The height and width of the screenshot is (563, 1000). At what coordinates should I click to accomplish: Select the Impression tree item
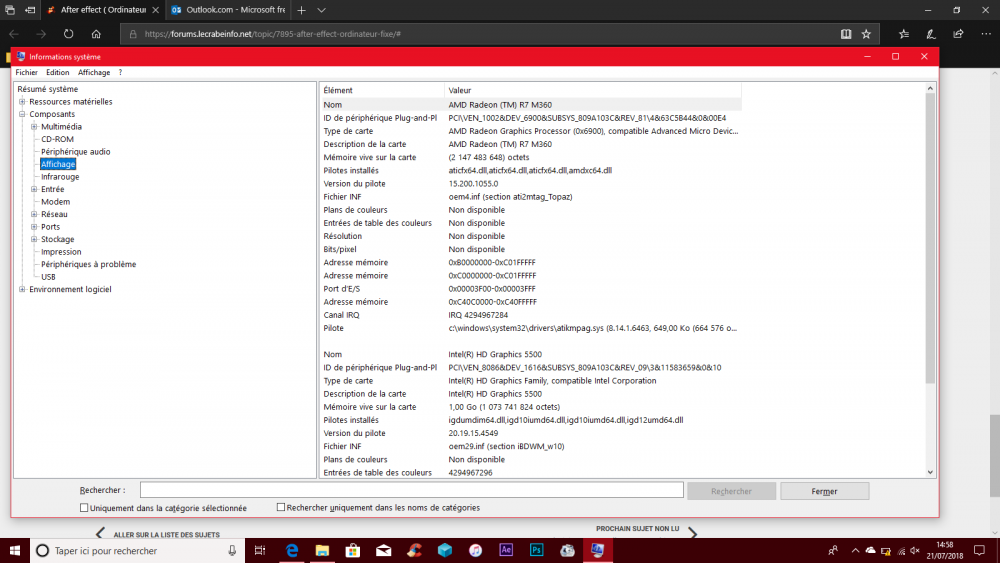click(61, 252)
